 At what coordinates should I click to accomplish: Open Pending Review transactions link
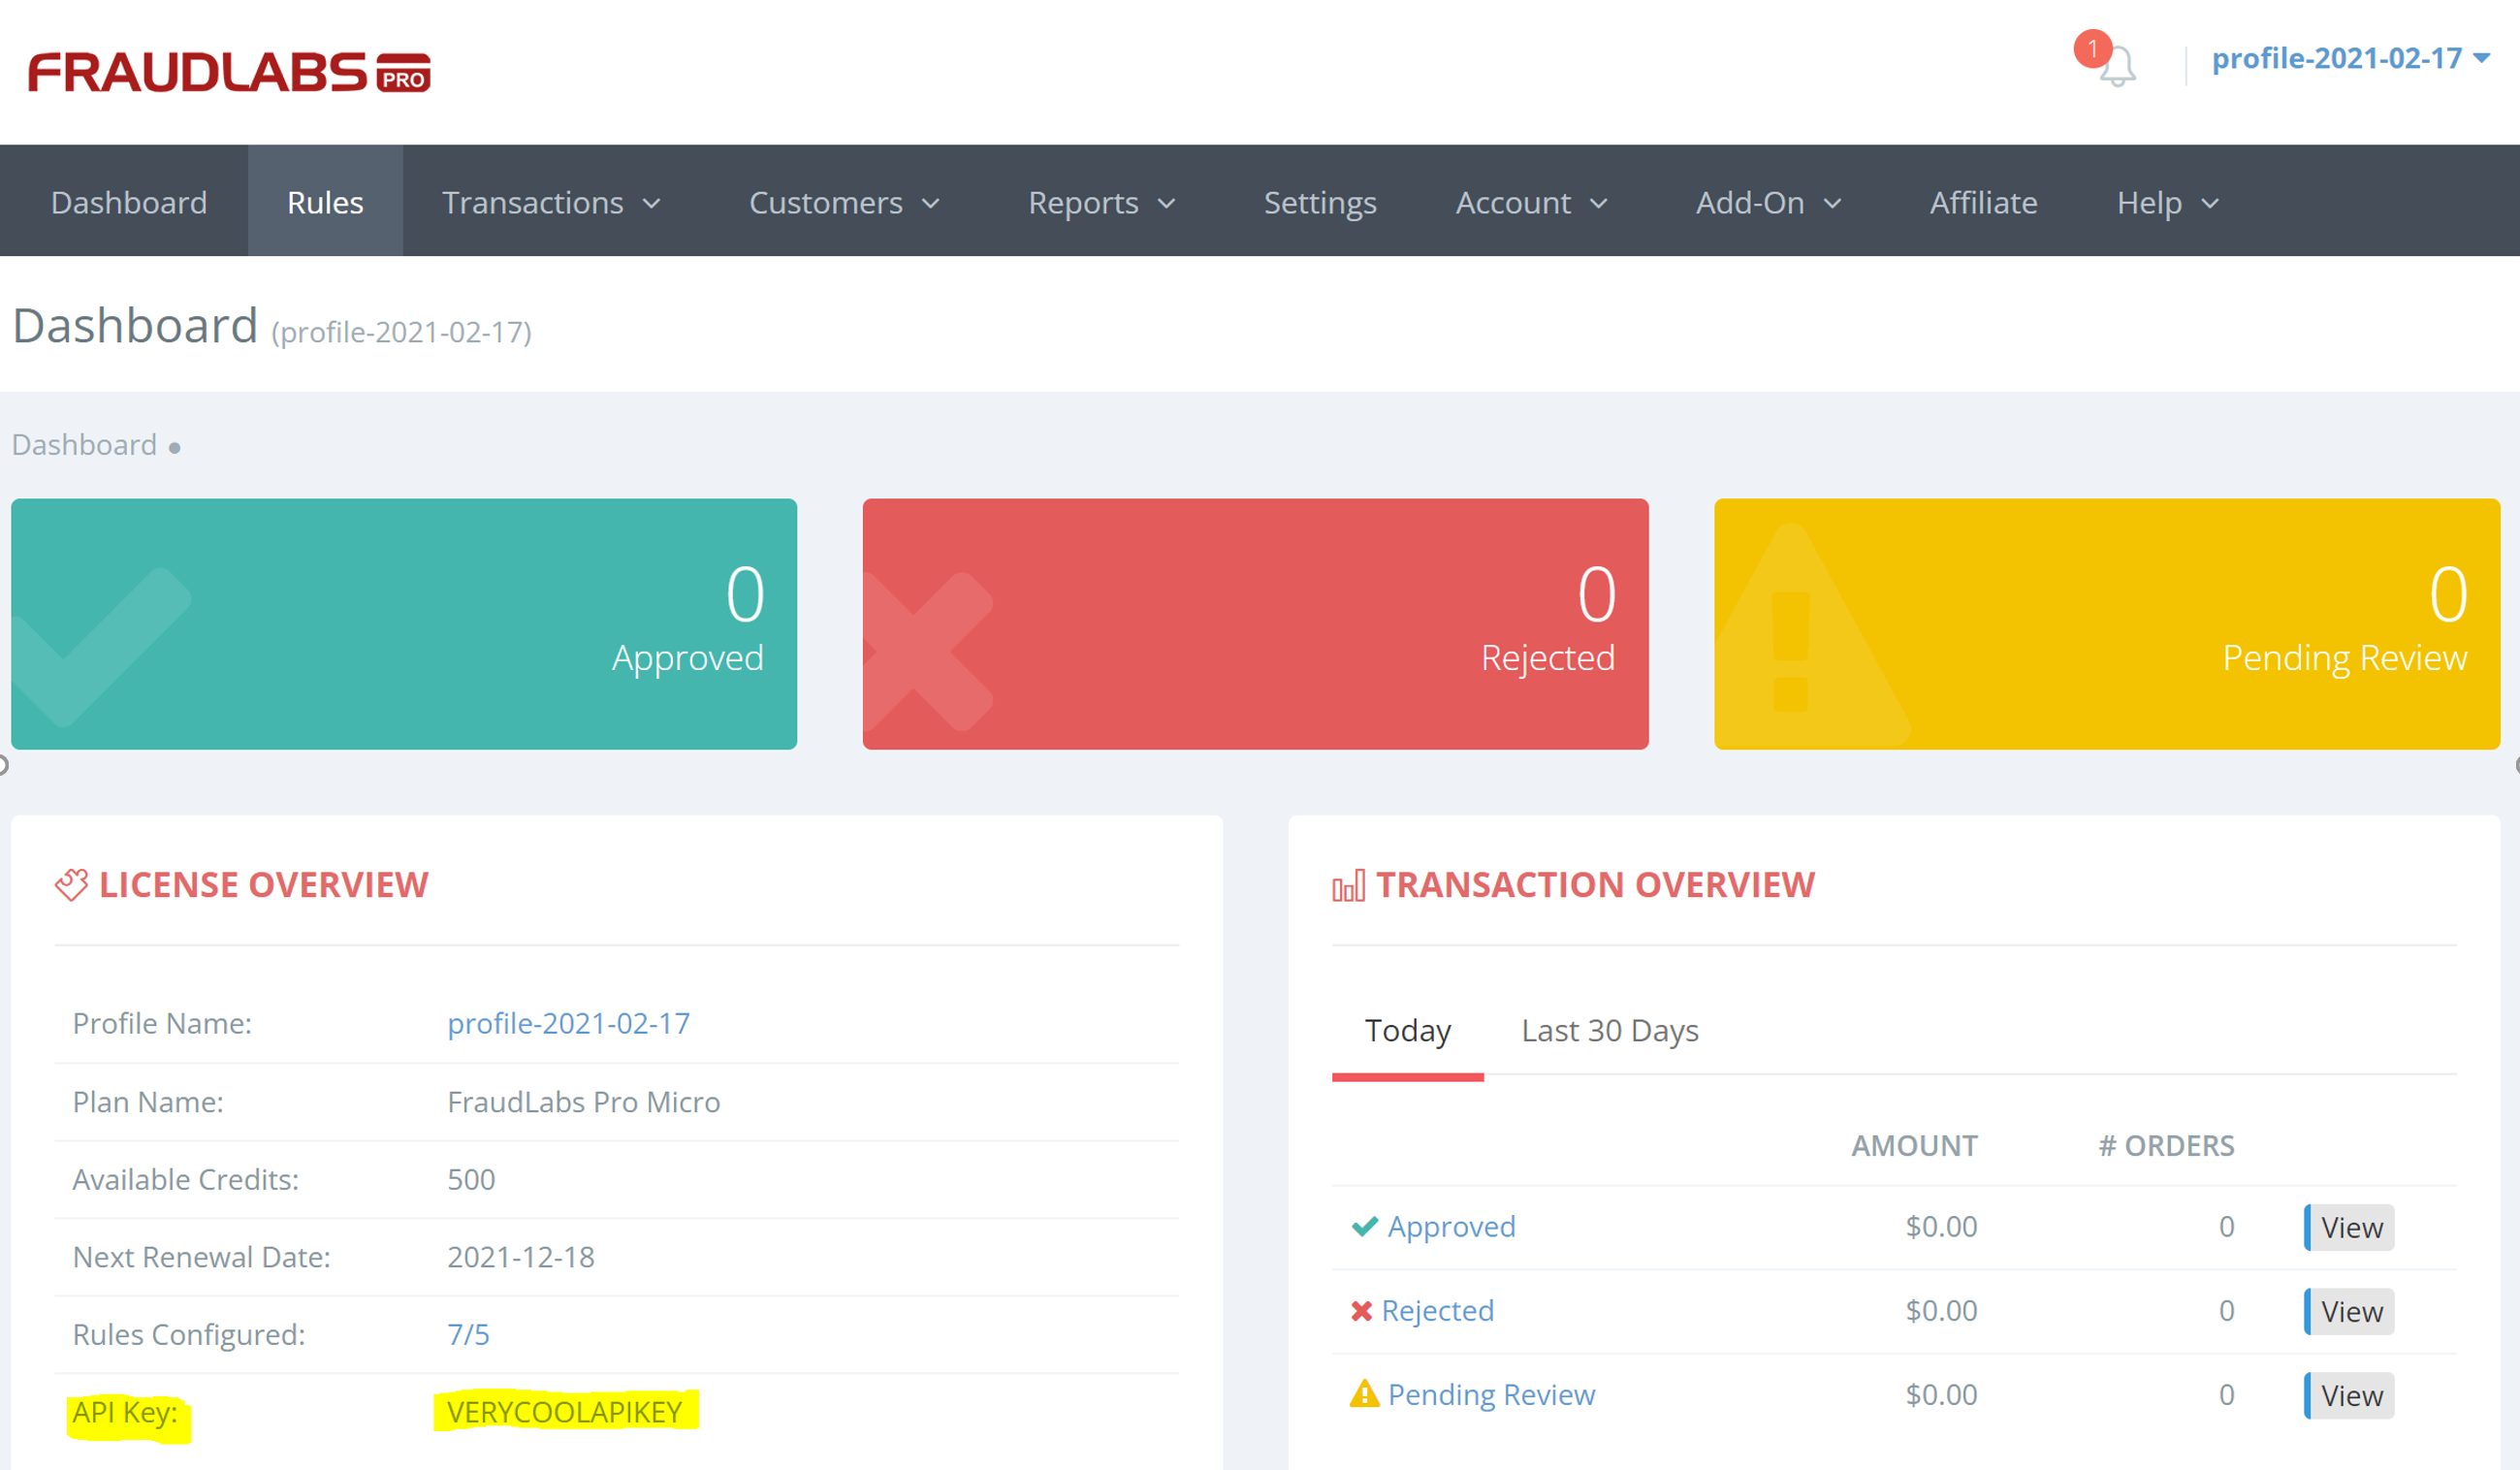(1491, 1395)
